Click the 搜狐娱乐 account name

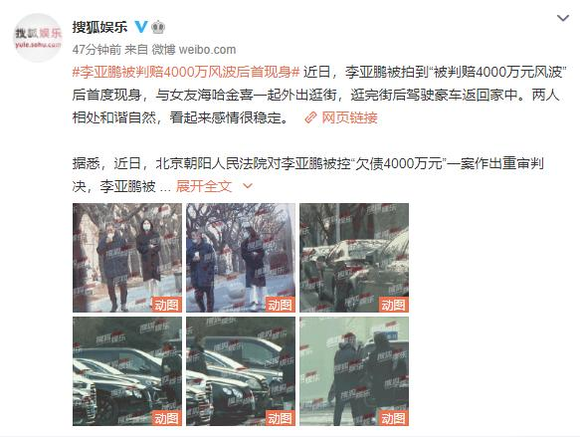pos(100,27)
